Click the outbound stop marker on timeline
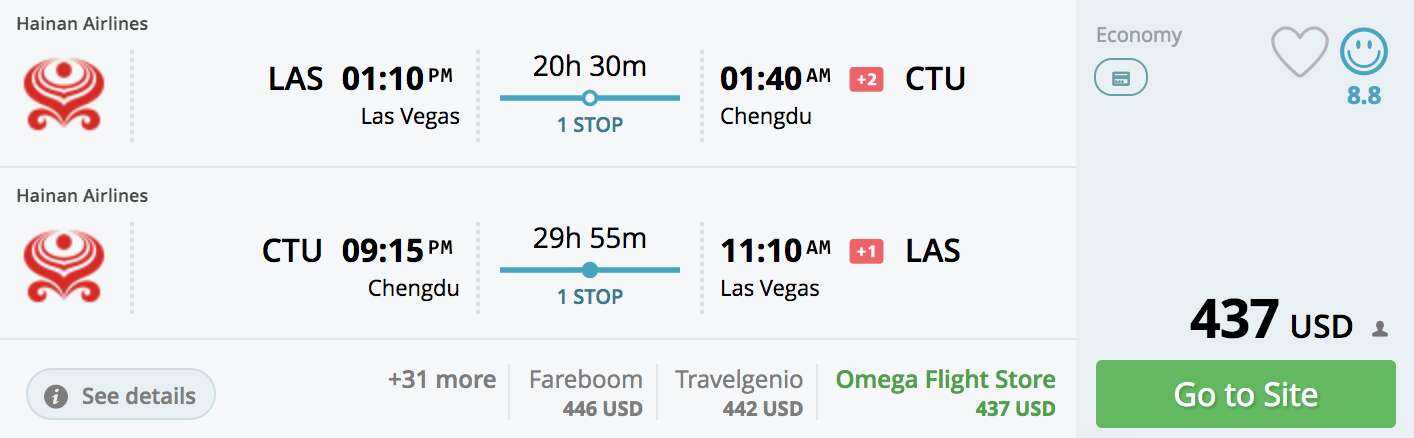1414x438 pixels. [x=590, y=98]
